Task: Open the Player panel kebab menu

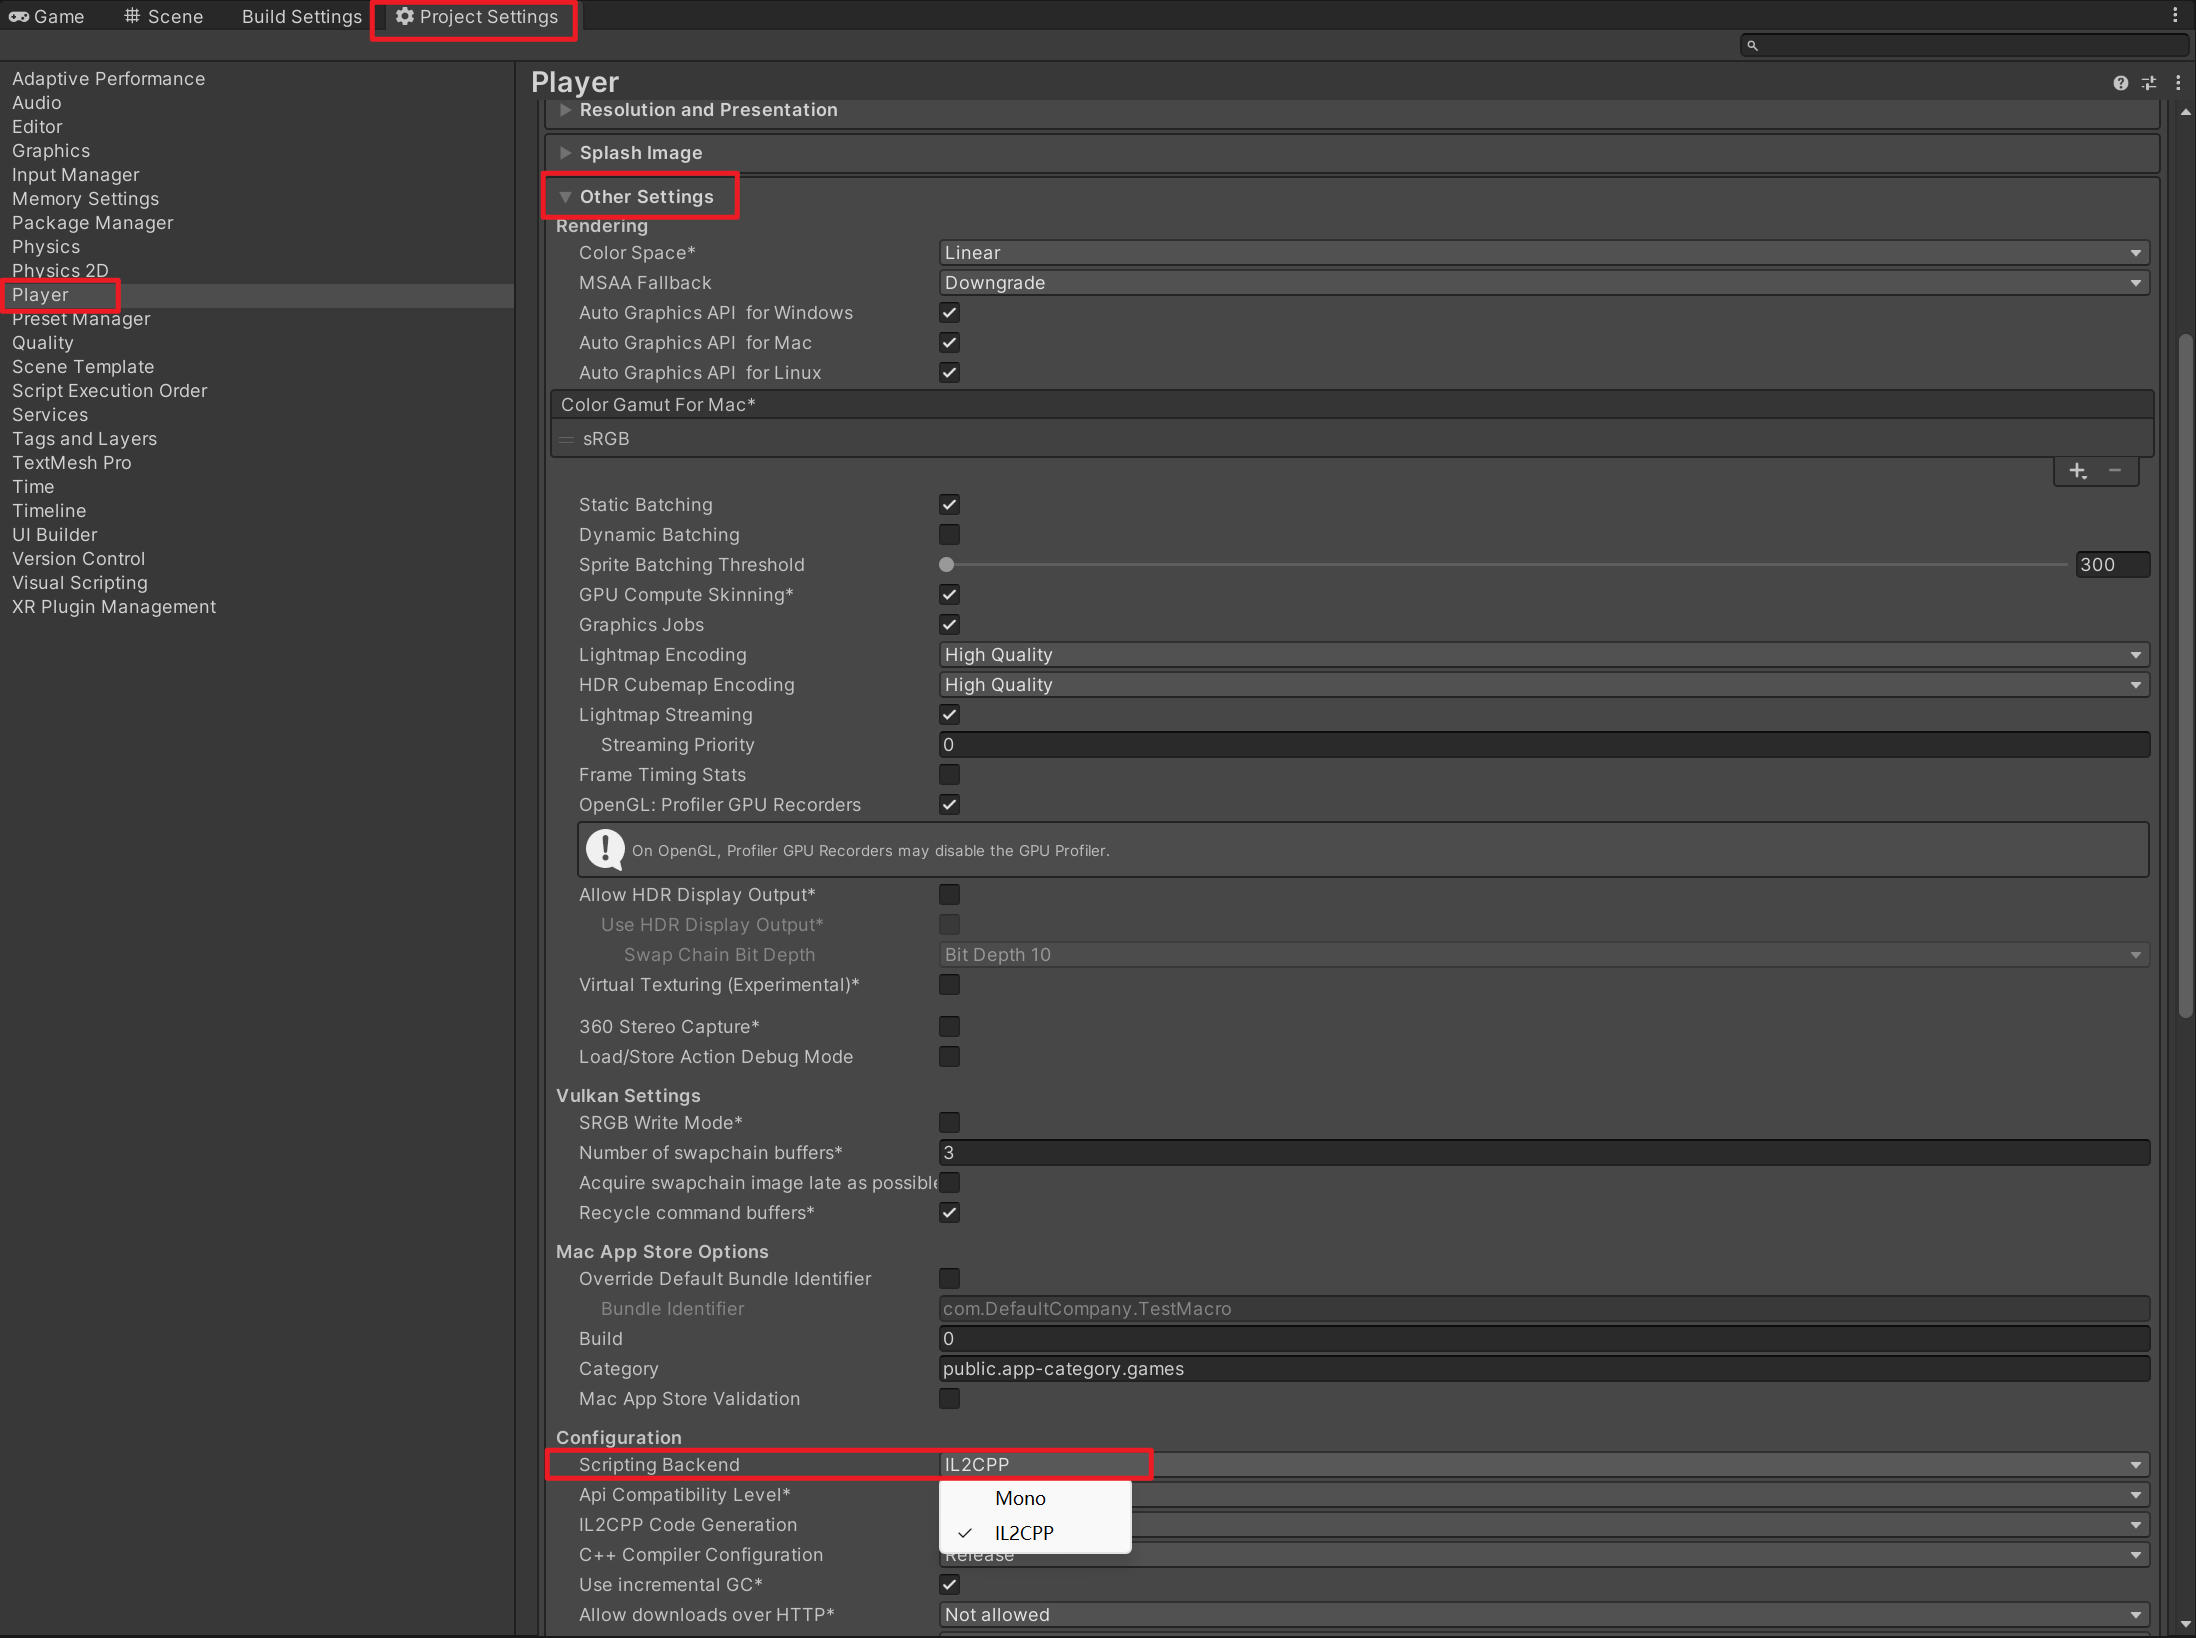Action: (x=2178, y=83)
